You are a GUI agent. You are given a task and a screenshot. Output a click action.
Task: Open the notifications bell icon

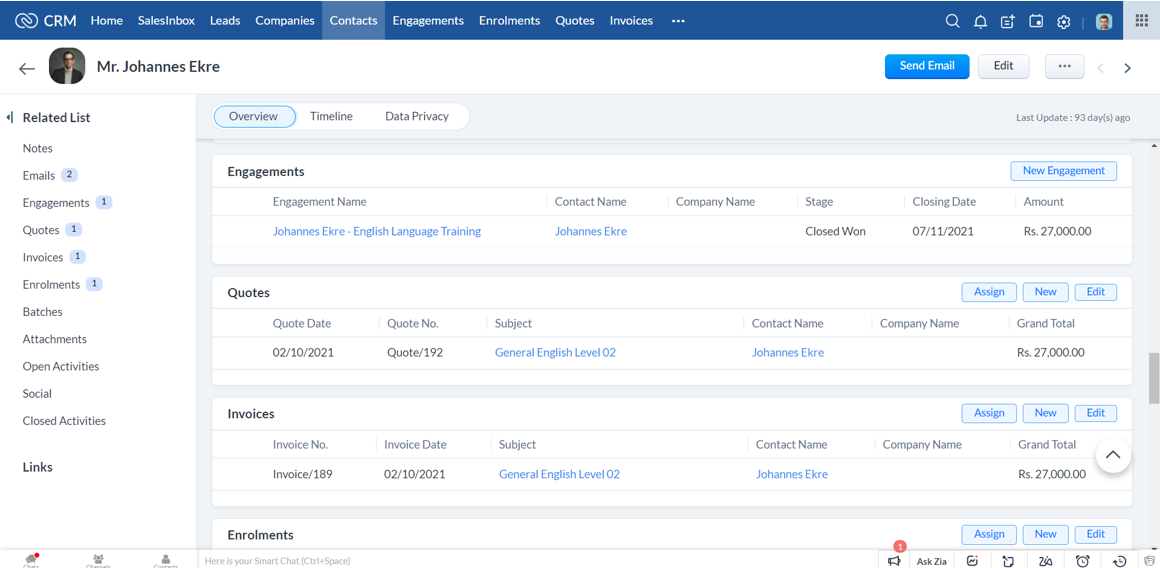pyautogui.click(x=980, y=21)
